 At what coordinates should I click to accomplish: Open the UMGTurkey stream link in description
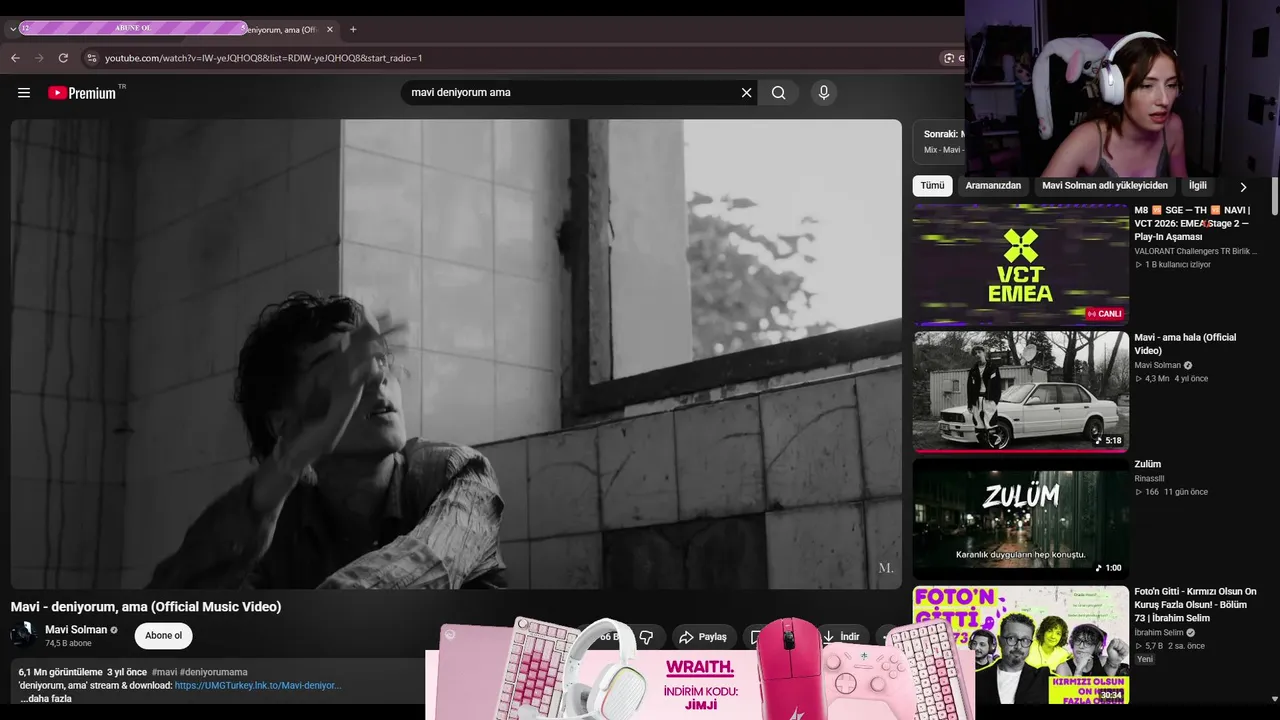pos(258,685)
